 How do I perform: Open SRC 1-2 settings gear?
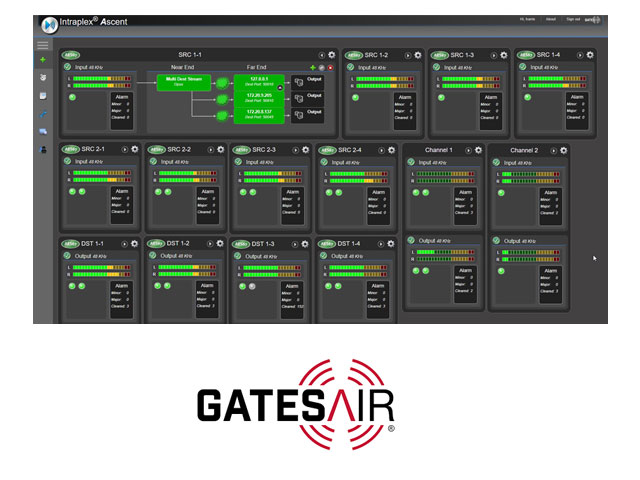point(418,55)
